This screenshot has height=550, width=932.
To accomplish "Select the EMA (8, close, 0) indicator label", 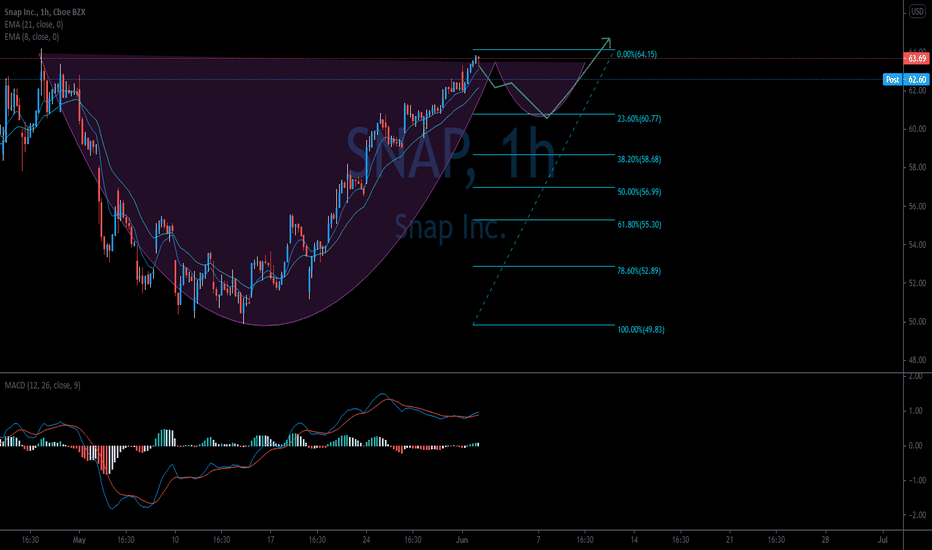I will 32,37.
